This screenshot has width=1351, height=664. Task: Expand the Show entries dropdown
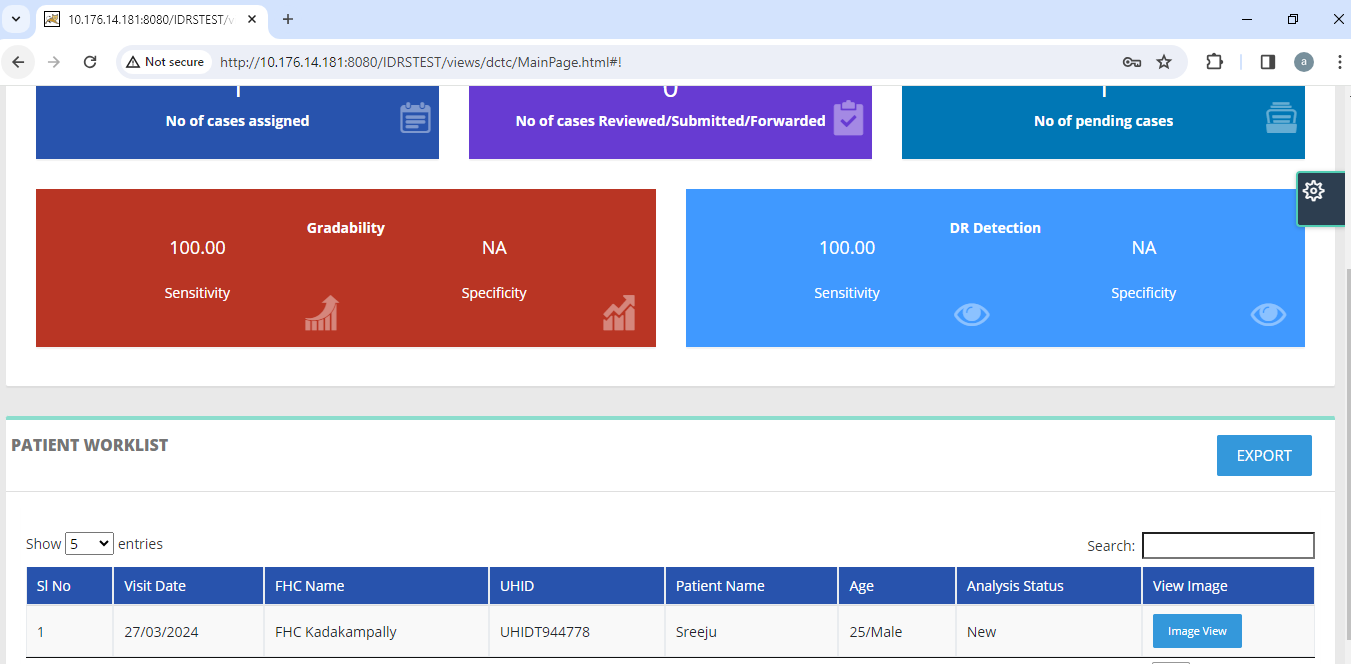[x=89, y=544]
